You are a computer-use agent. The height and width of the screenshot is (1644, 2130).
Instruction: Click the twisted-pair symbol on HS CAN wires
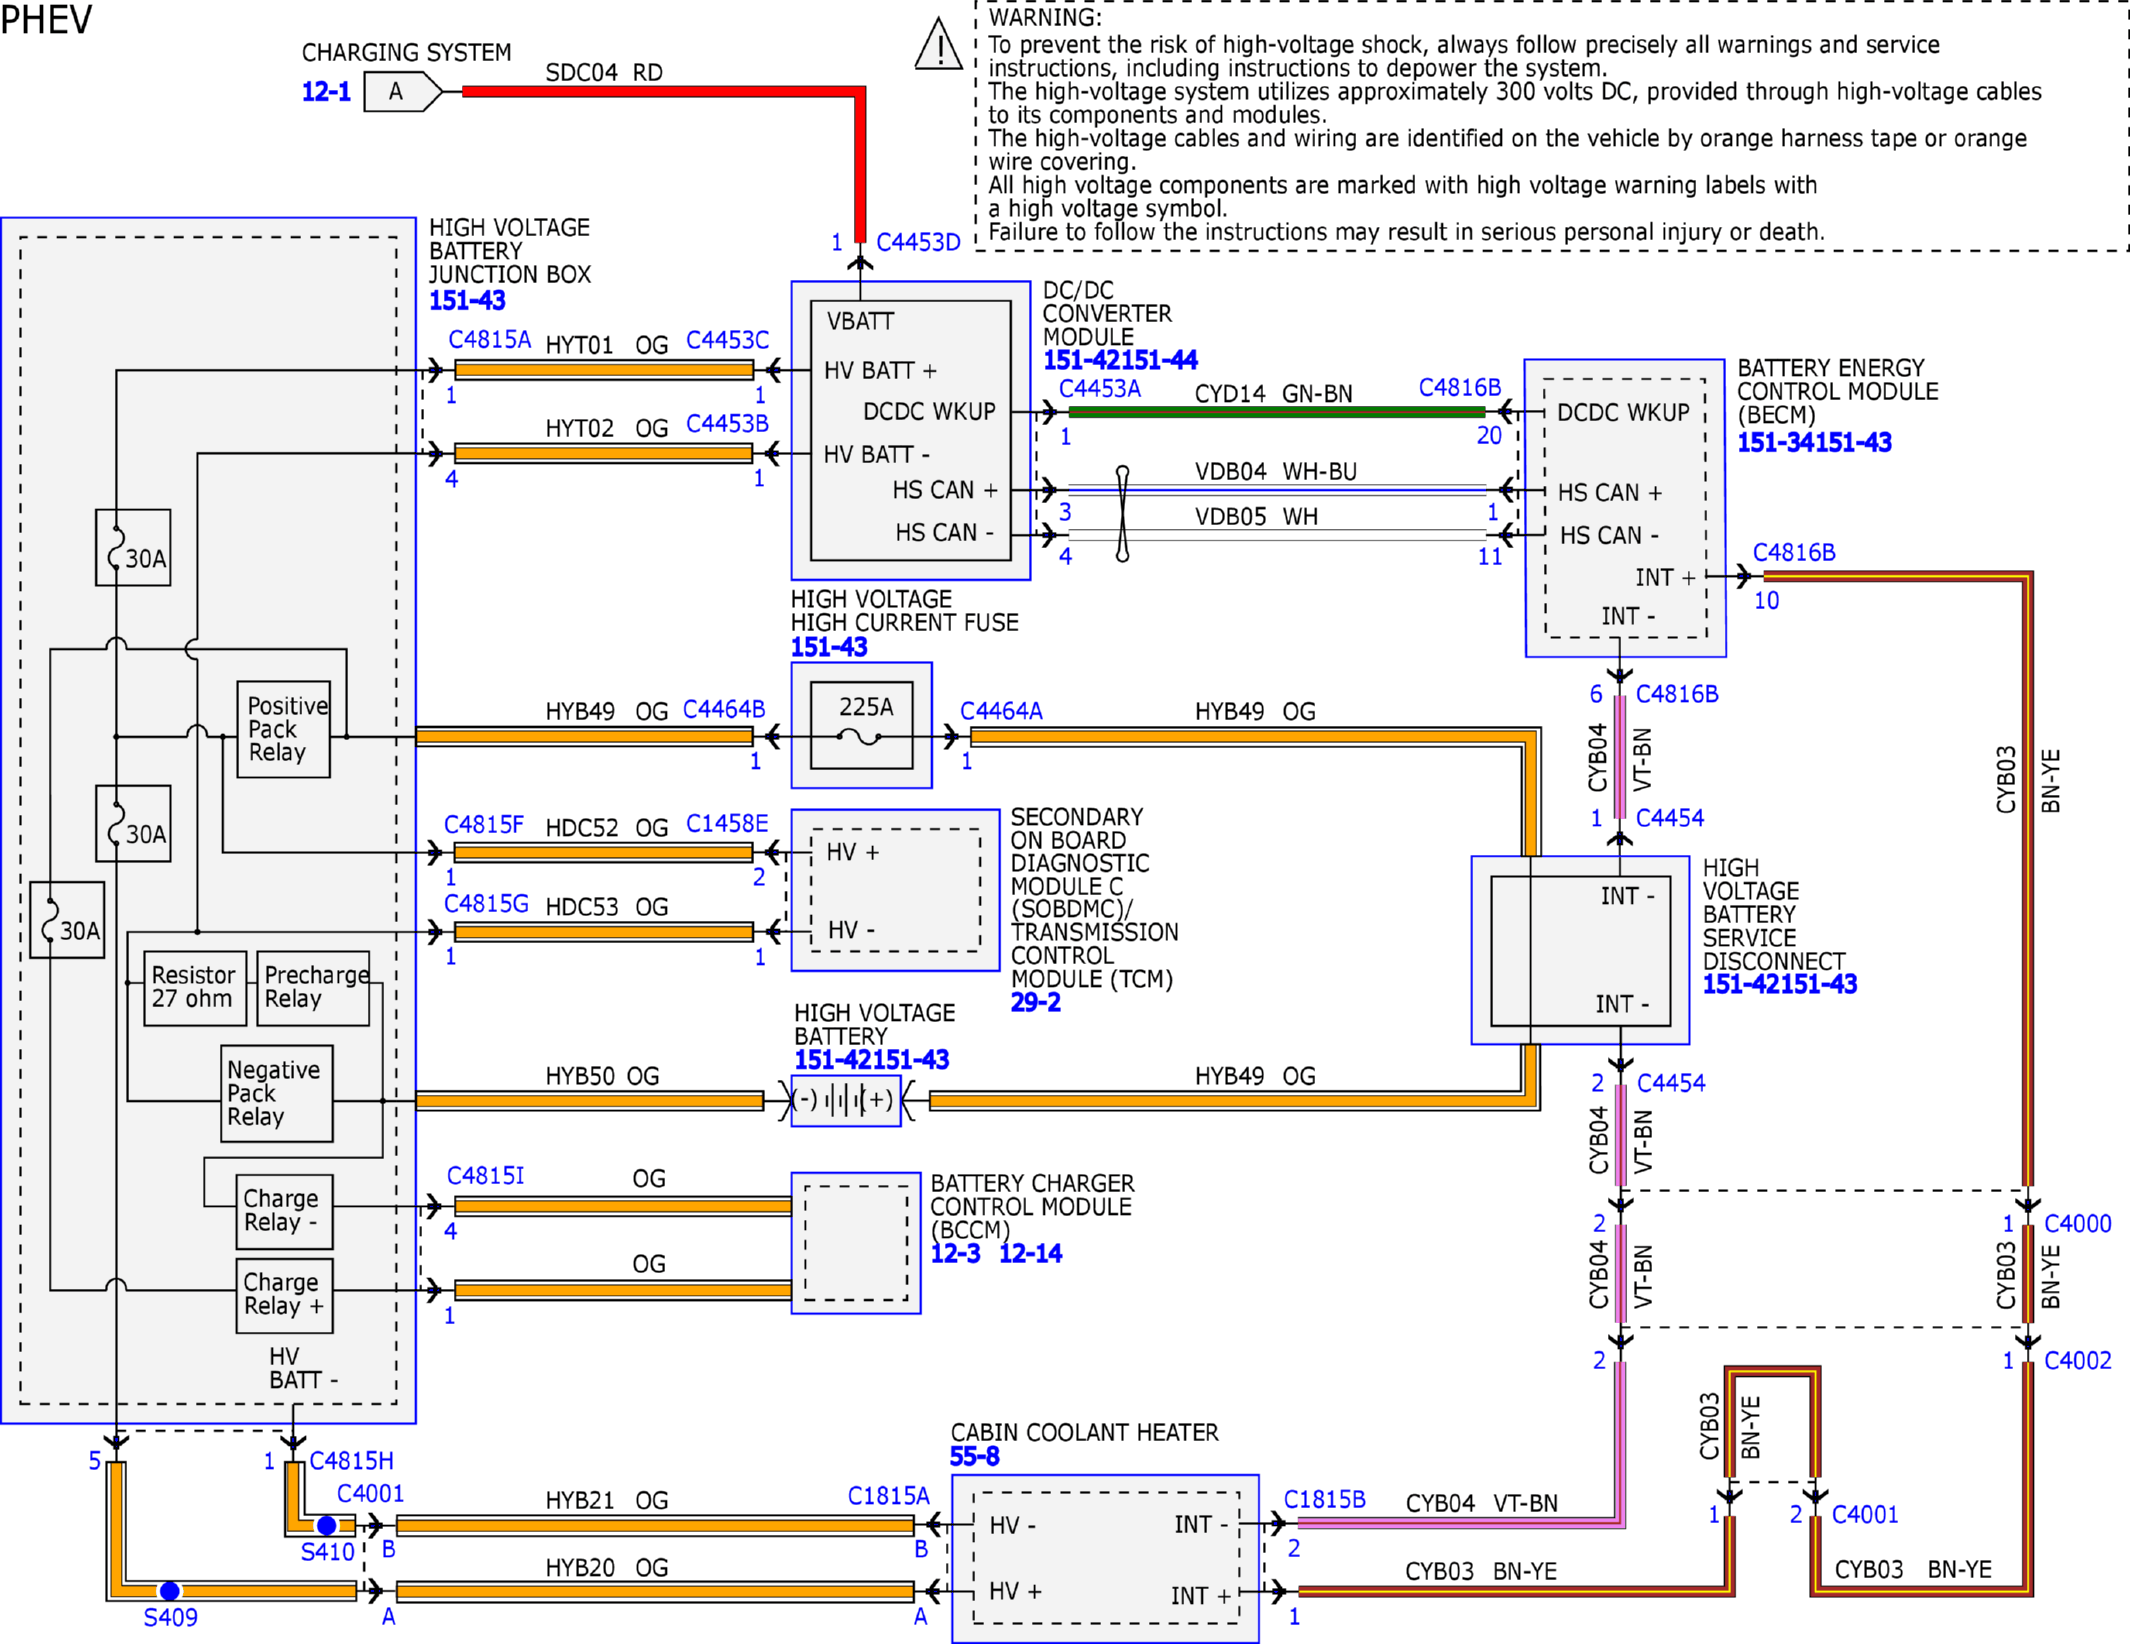[x=1122, y=513]
